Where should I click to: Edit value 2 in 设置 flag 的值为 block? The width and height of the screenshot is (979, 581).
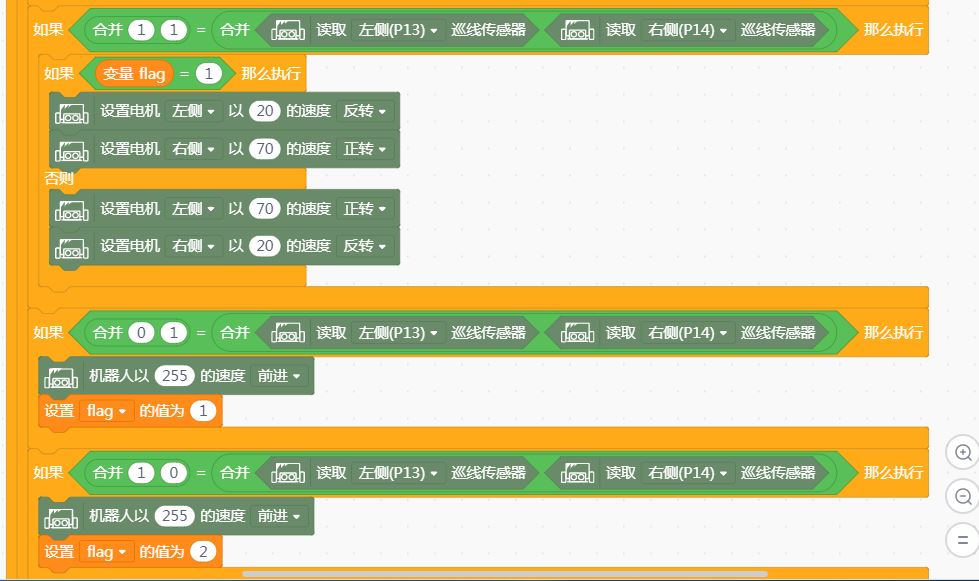click(203, 552)
